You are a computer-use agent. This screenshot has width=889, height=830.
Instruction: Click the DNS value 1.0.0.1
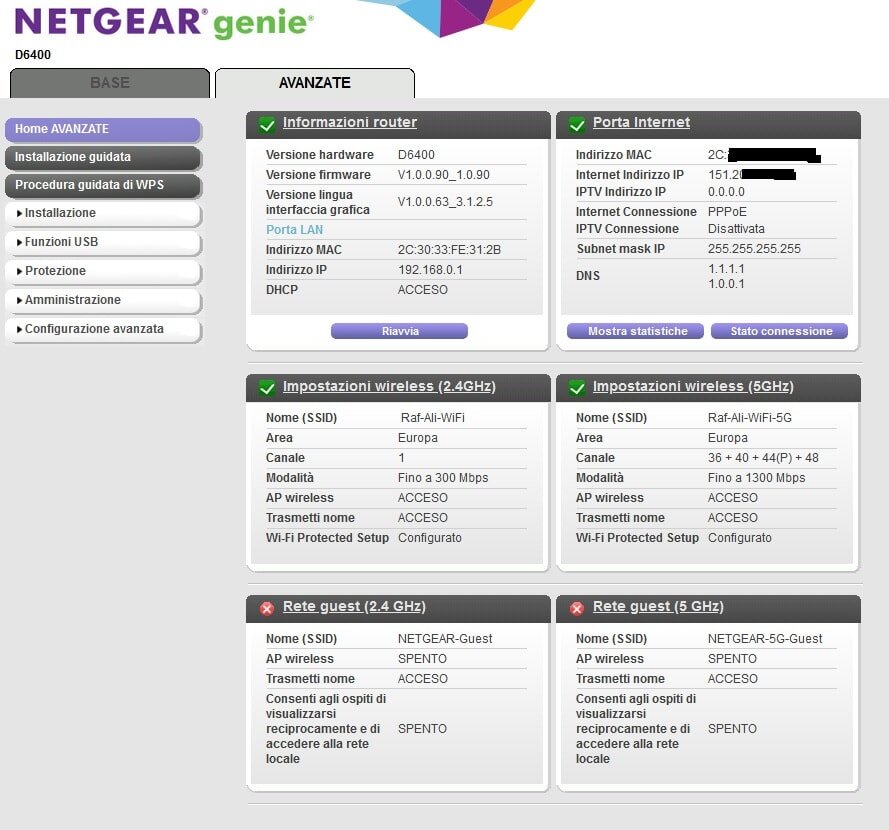point(726,283)
